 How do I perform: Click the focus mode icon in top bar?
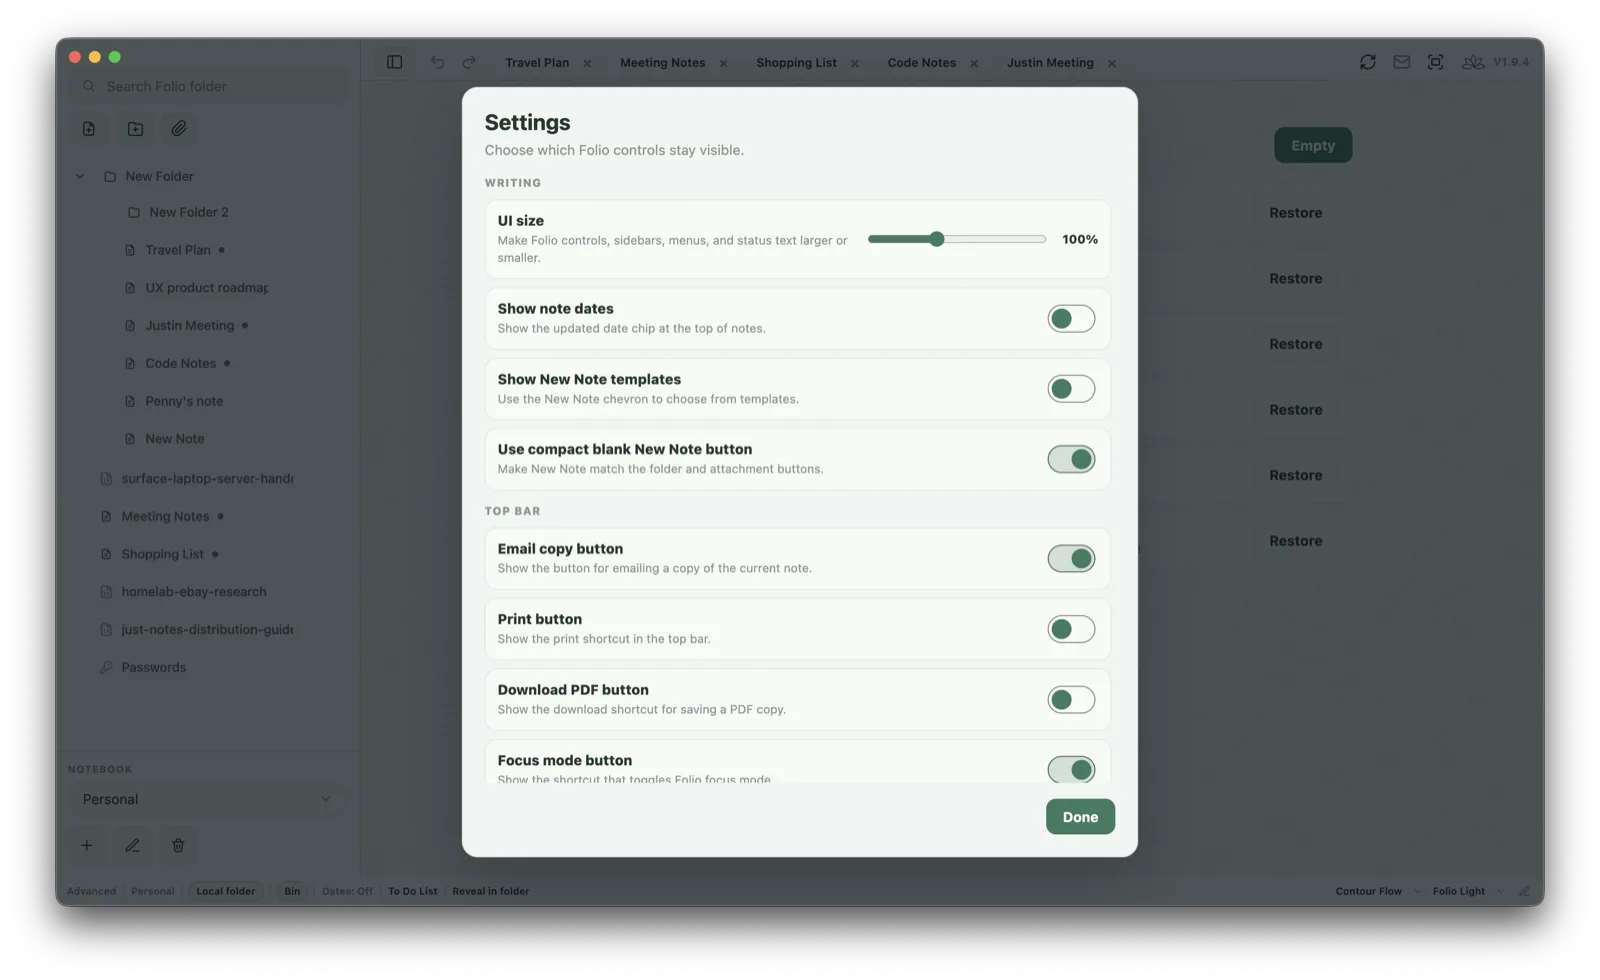[x=1436, y=62]
